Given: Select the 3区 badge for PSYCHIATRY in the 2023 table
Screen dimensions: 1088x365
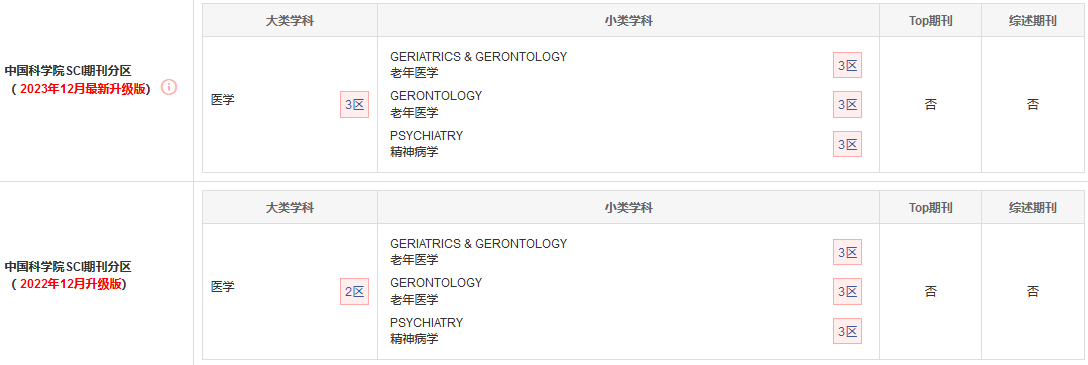Looking at the screenshot, I should 847,144.
